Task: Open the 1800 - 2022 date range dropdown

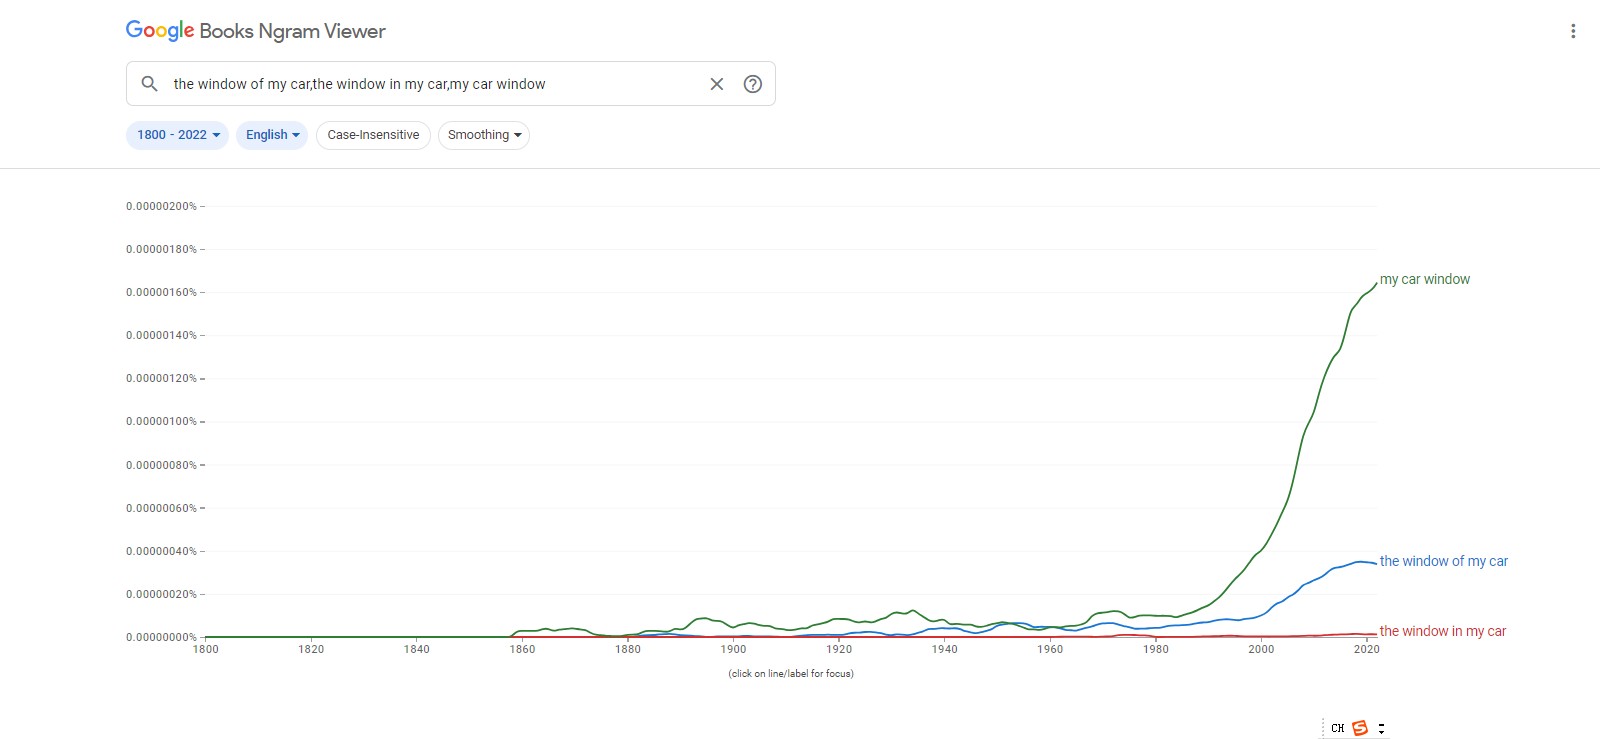Action: tap(177, 135)
